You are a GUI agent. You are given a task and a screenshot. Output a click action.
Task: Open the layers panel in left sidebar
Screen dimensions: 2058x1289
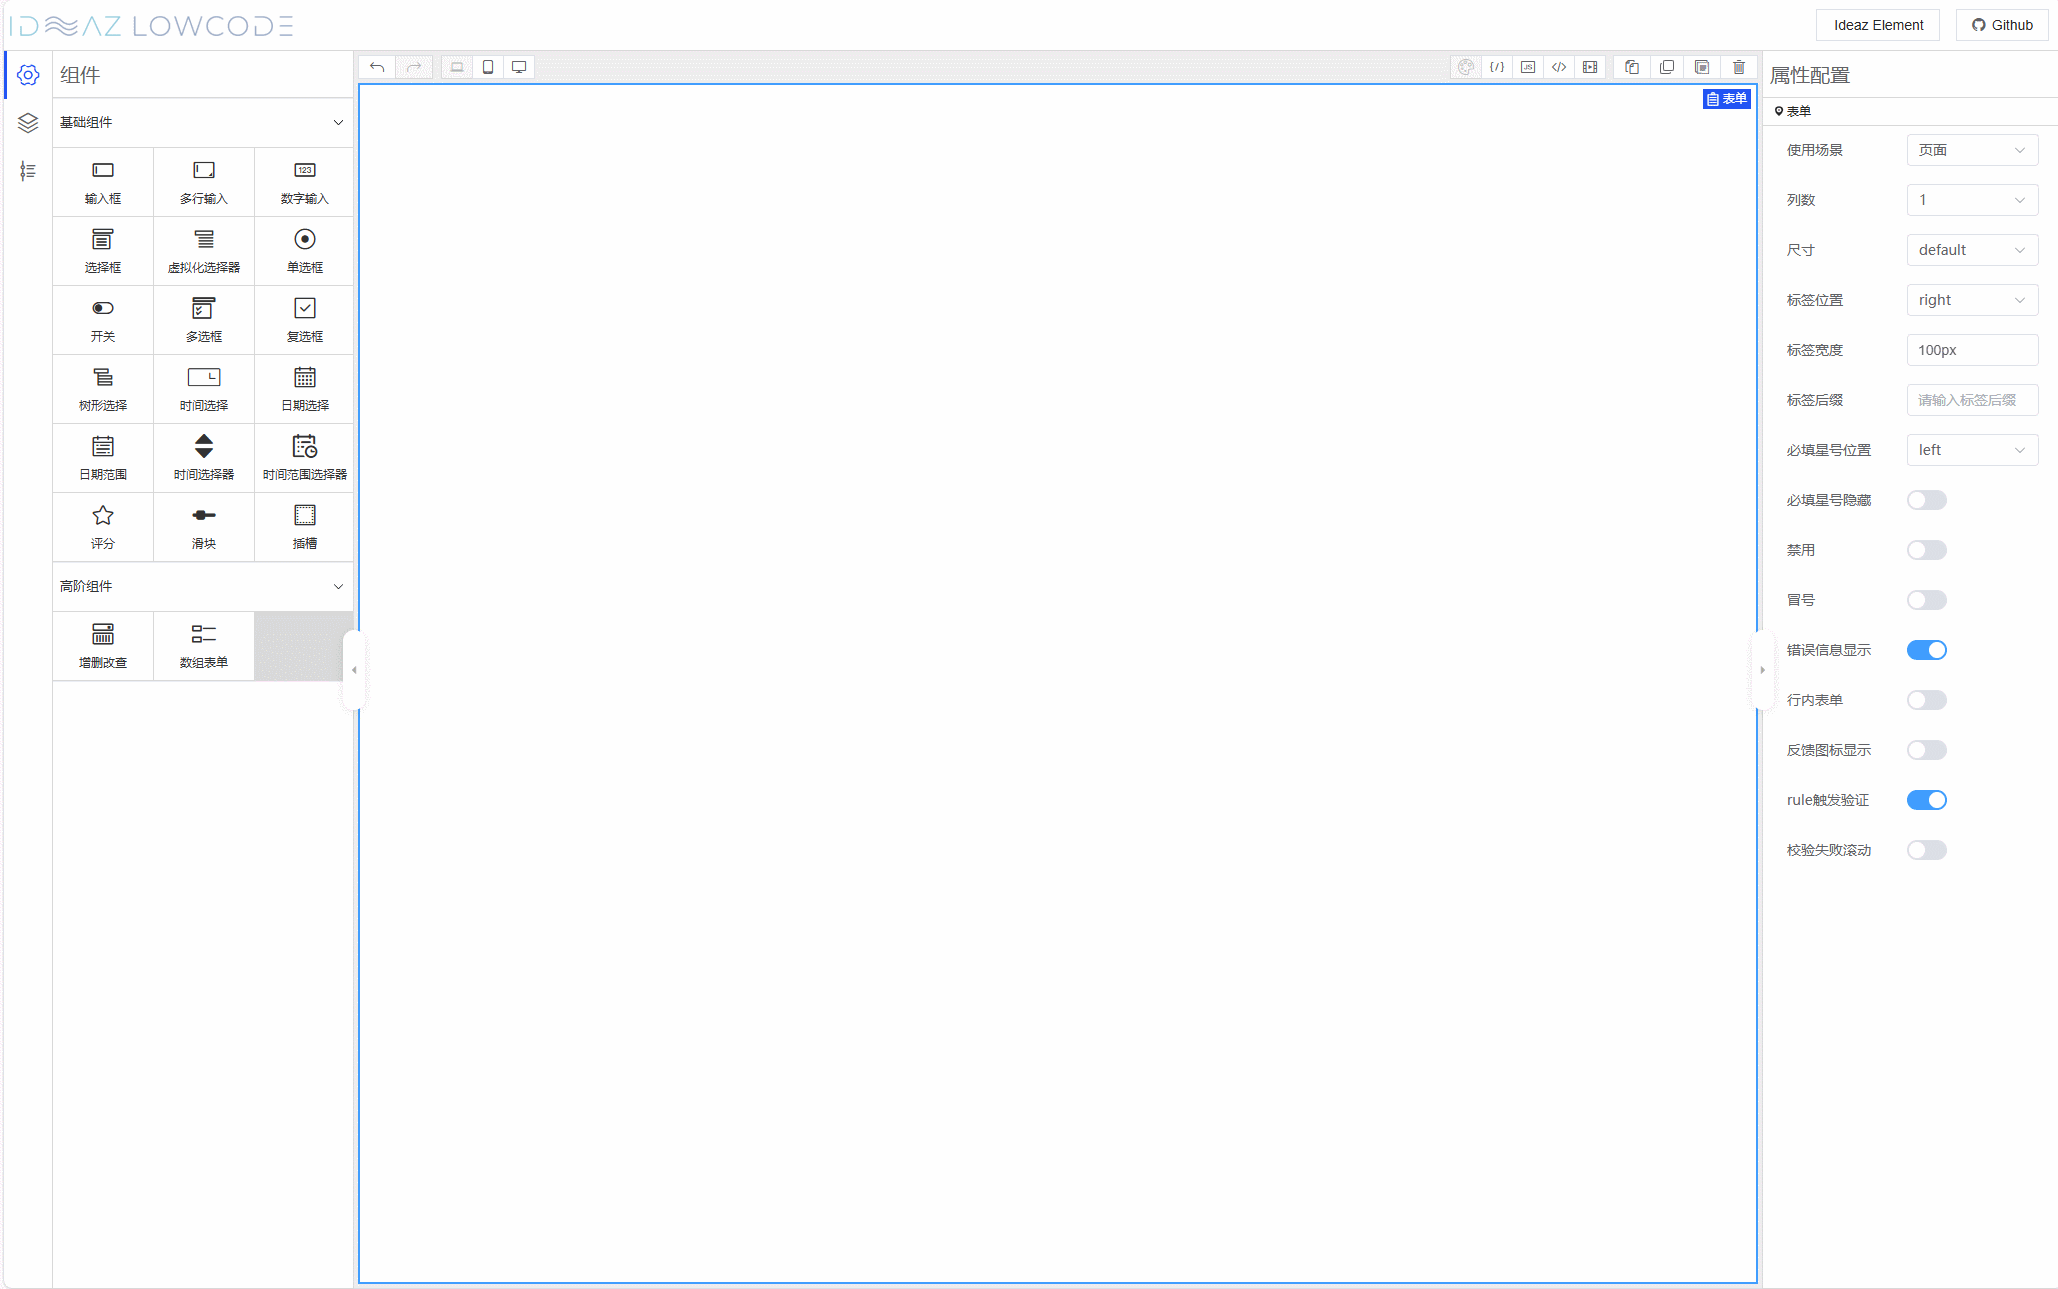click(x=28, y=123)
